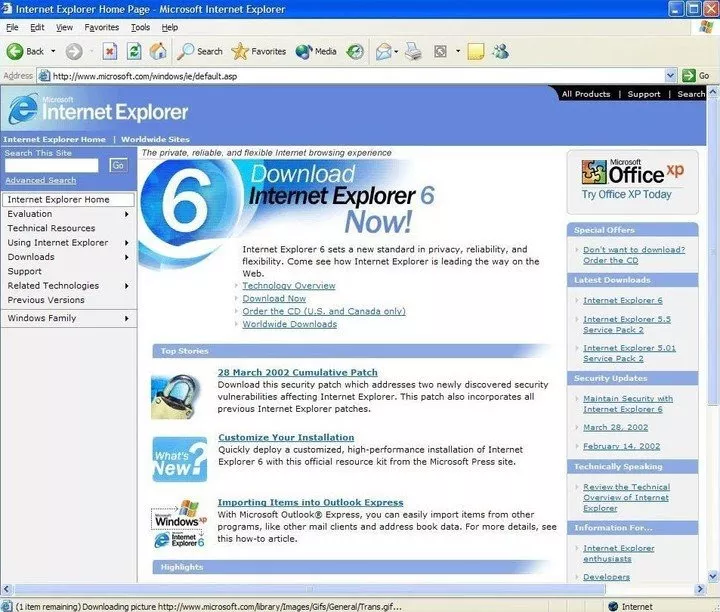Click the vertical scrollbar thumb

(x=713, y=252)
